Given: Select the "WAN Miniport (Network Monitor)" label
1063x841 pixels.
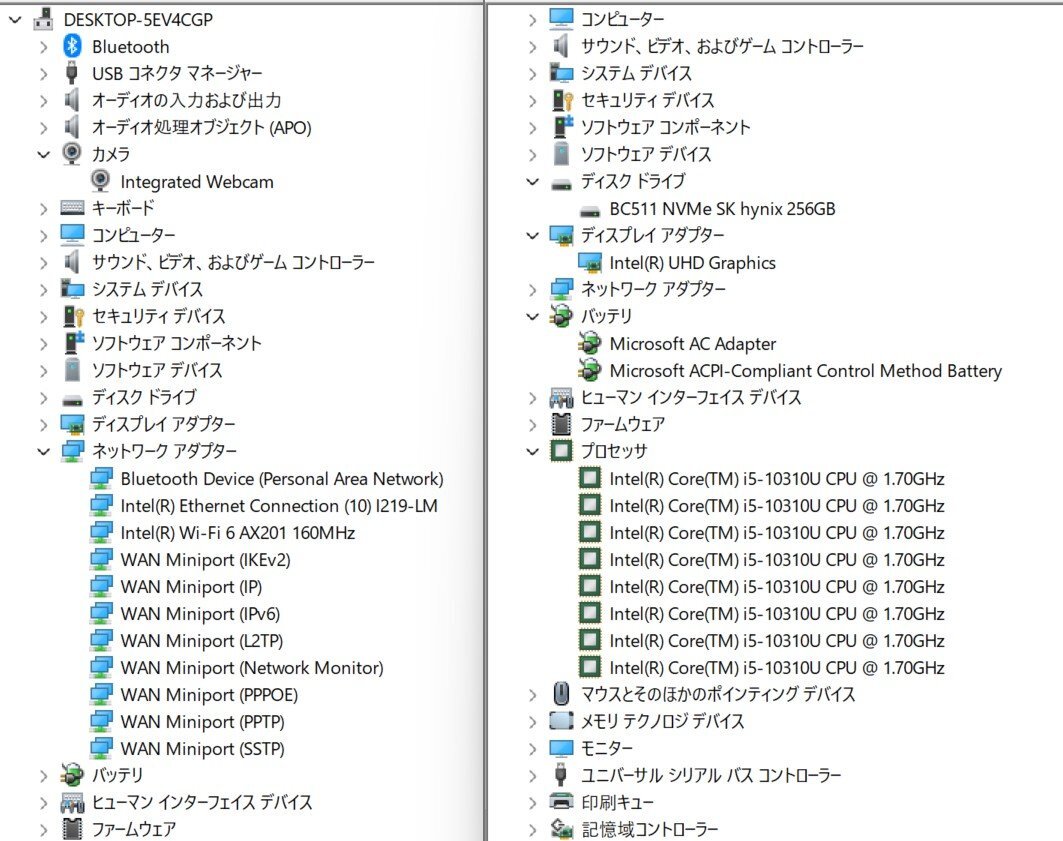Looking at the screenshot, I should (x=252, y=668).
